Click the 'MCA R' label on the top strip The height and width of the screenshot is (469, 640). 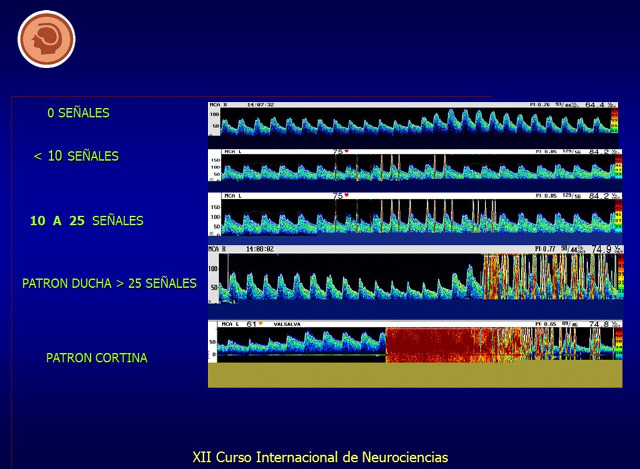click(220, 104)
